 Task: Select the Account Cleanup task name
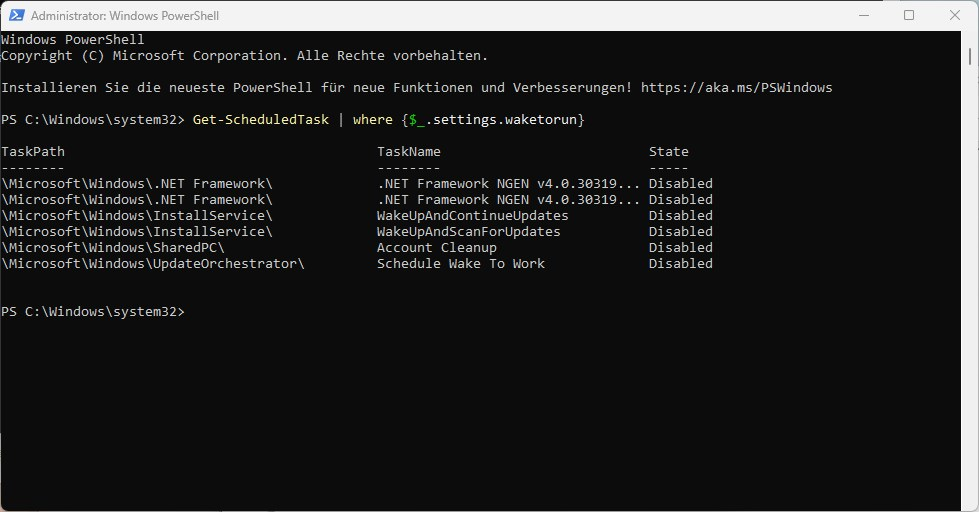436,247
